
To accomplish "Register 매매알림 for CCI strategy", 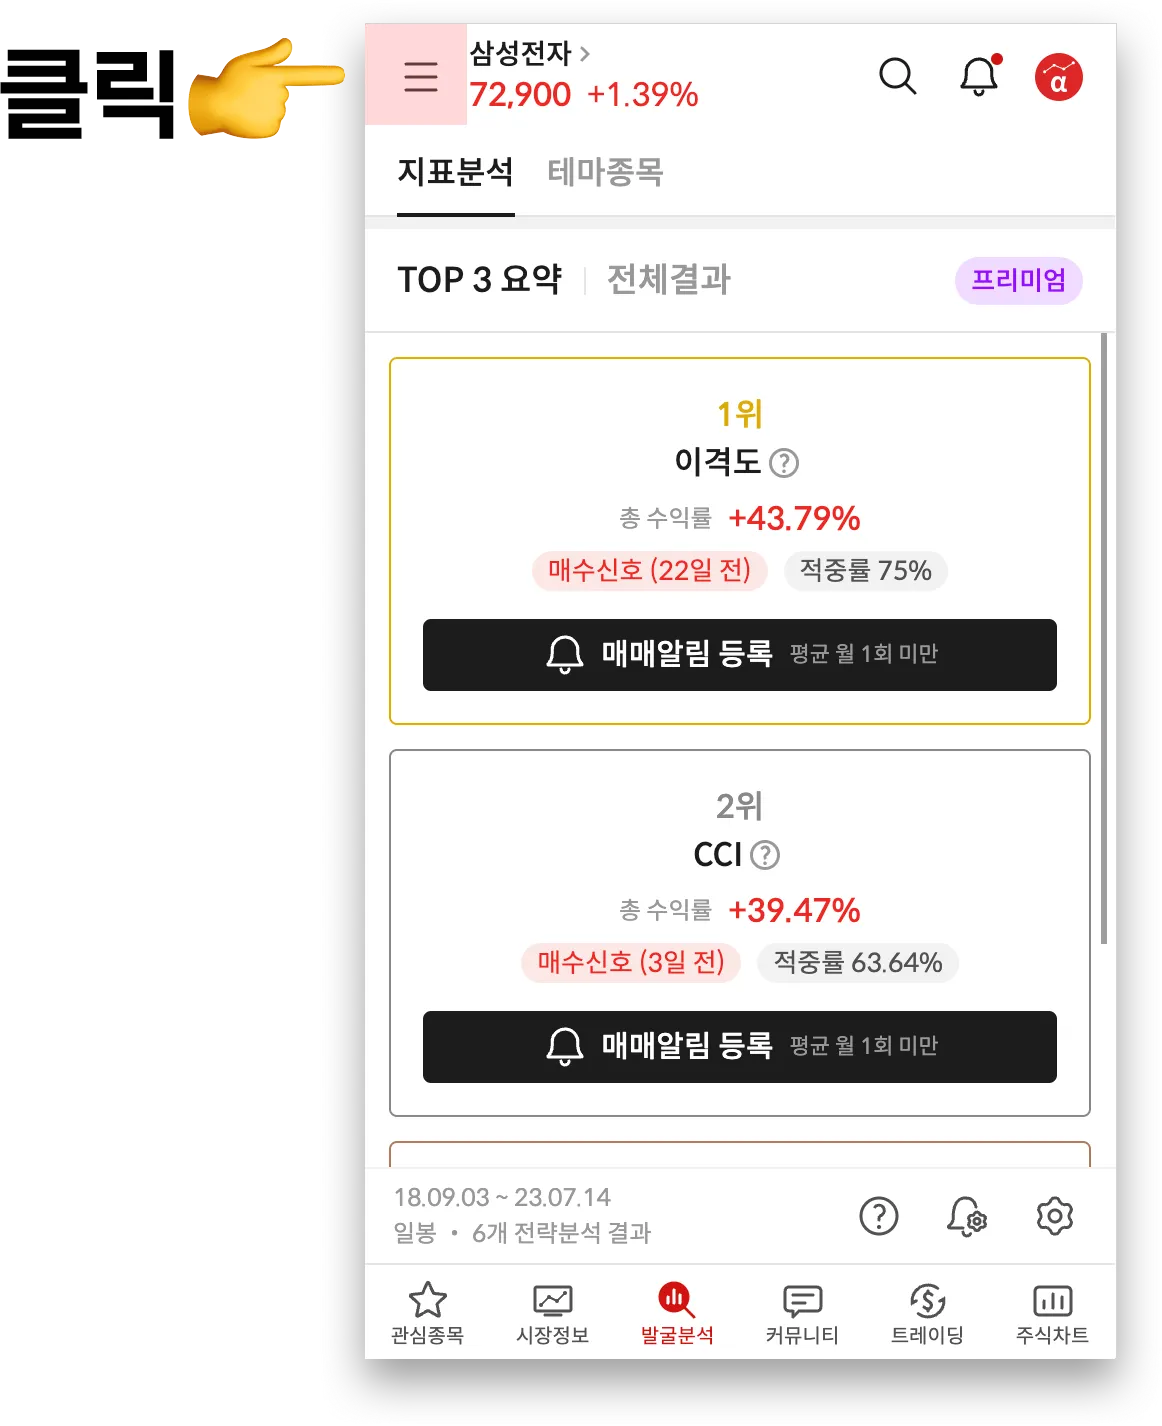I will click(x=740, y=1047).
